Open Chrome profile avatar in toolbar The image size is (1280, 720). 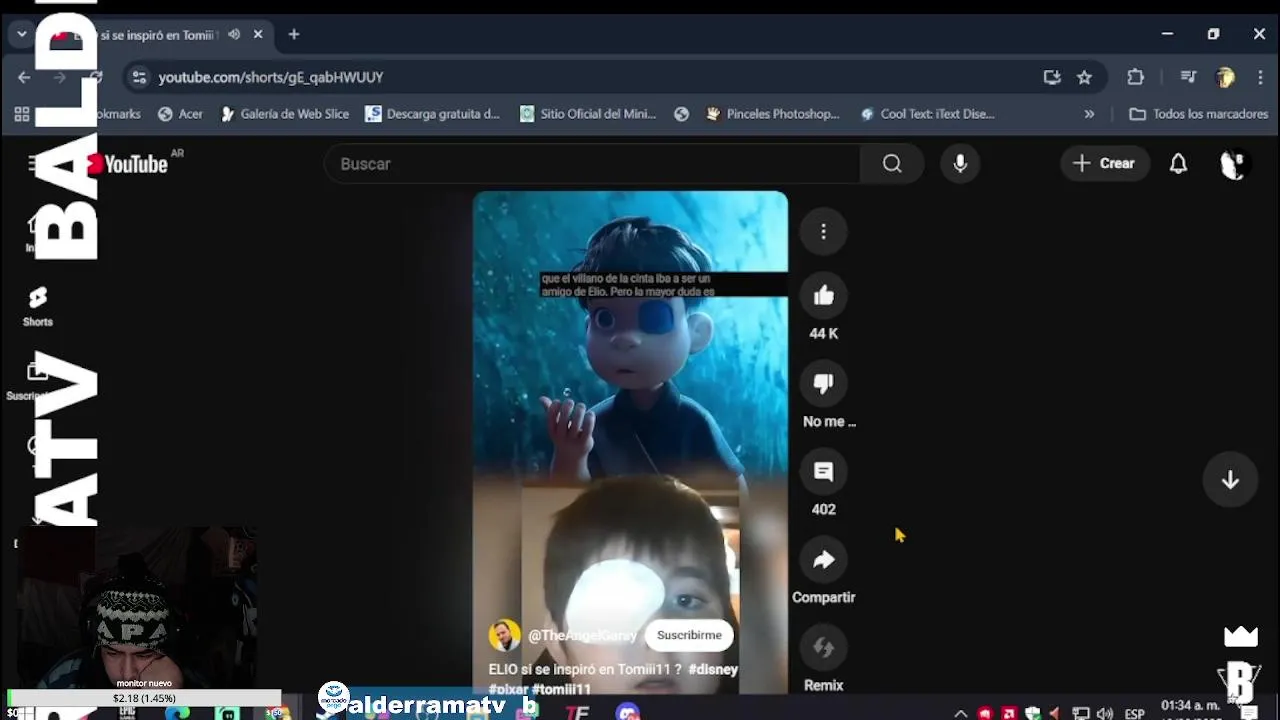(x=1225, y=77)
